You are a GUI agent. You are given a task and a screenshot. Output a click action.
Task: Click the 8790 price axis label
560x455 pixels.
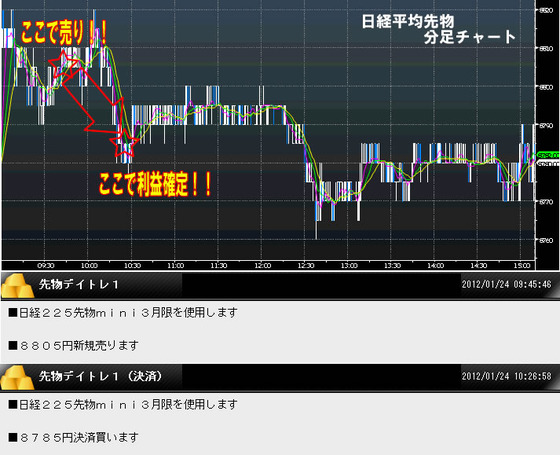coord(546,125)
